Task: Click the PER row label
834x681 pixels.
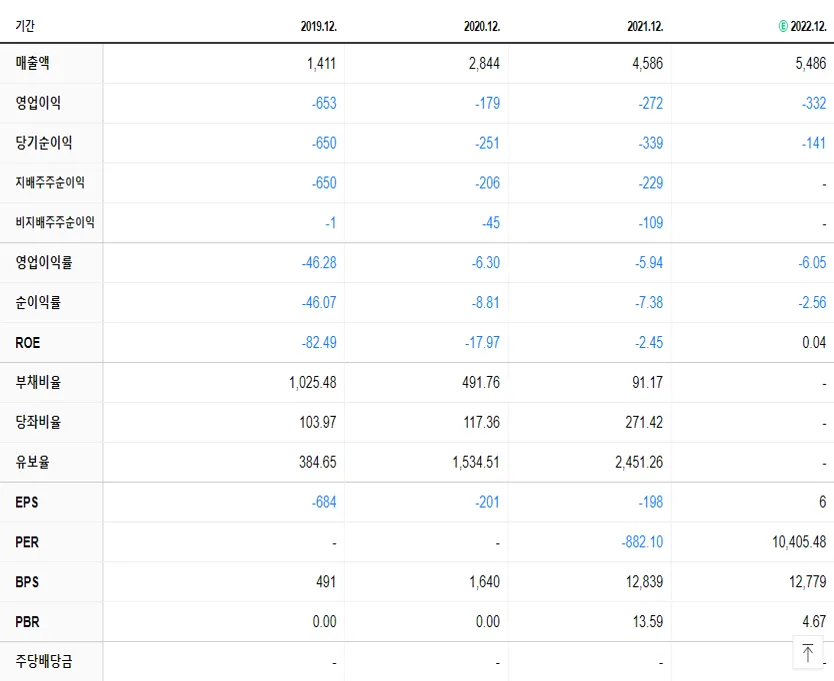Action: pos(27,542)
